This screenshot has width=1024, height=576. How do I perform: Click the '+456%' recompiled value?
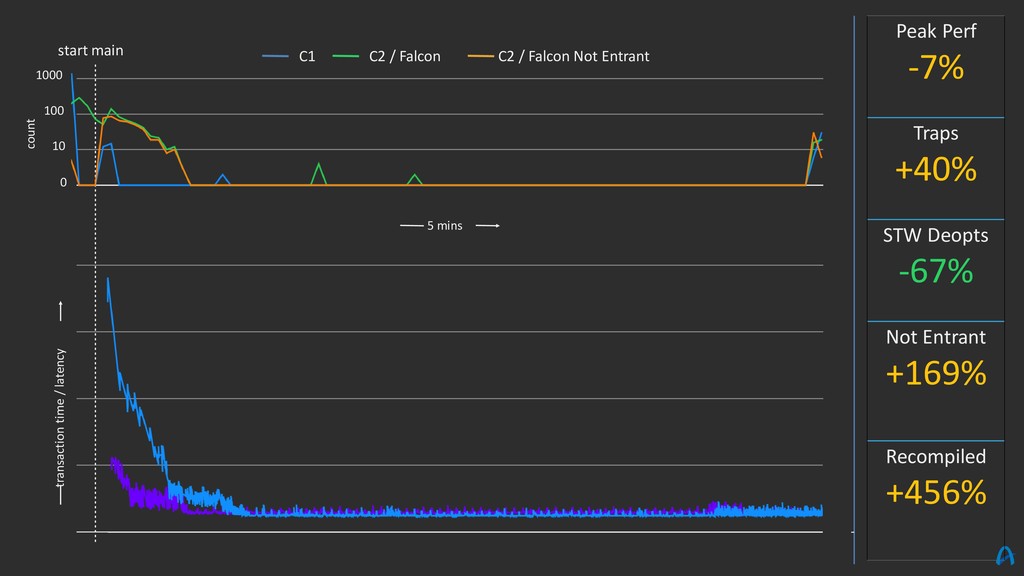coord(936,493)
